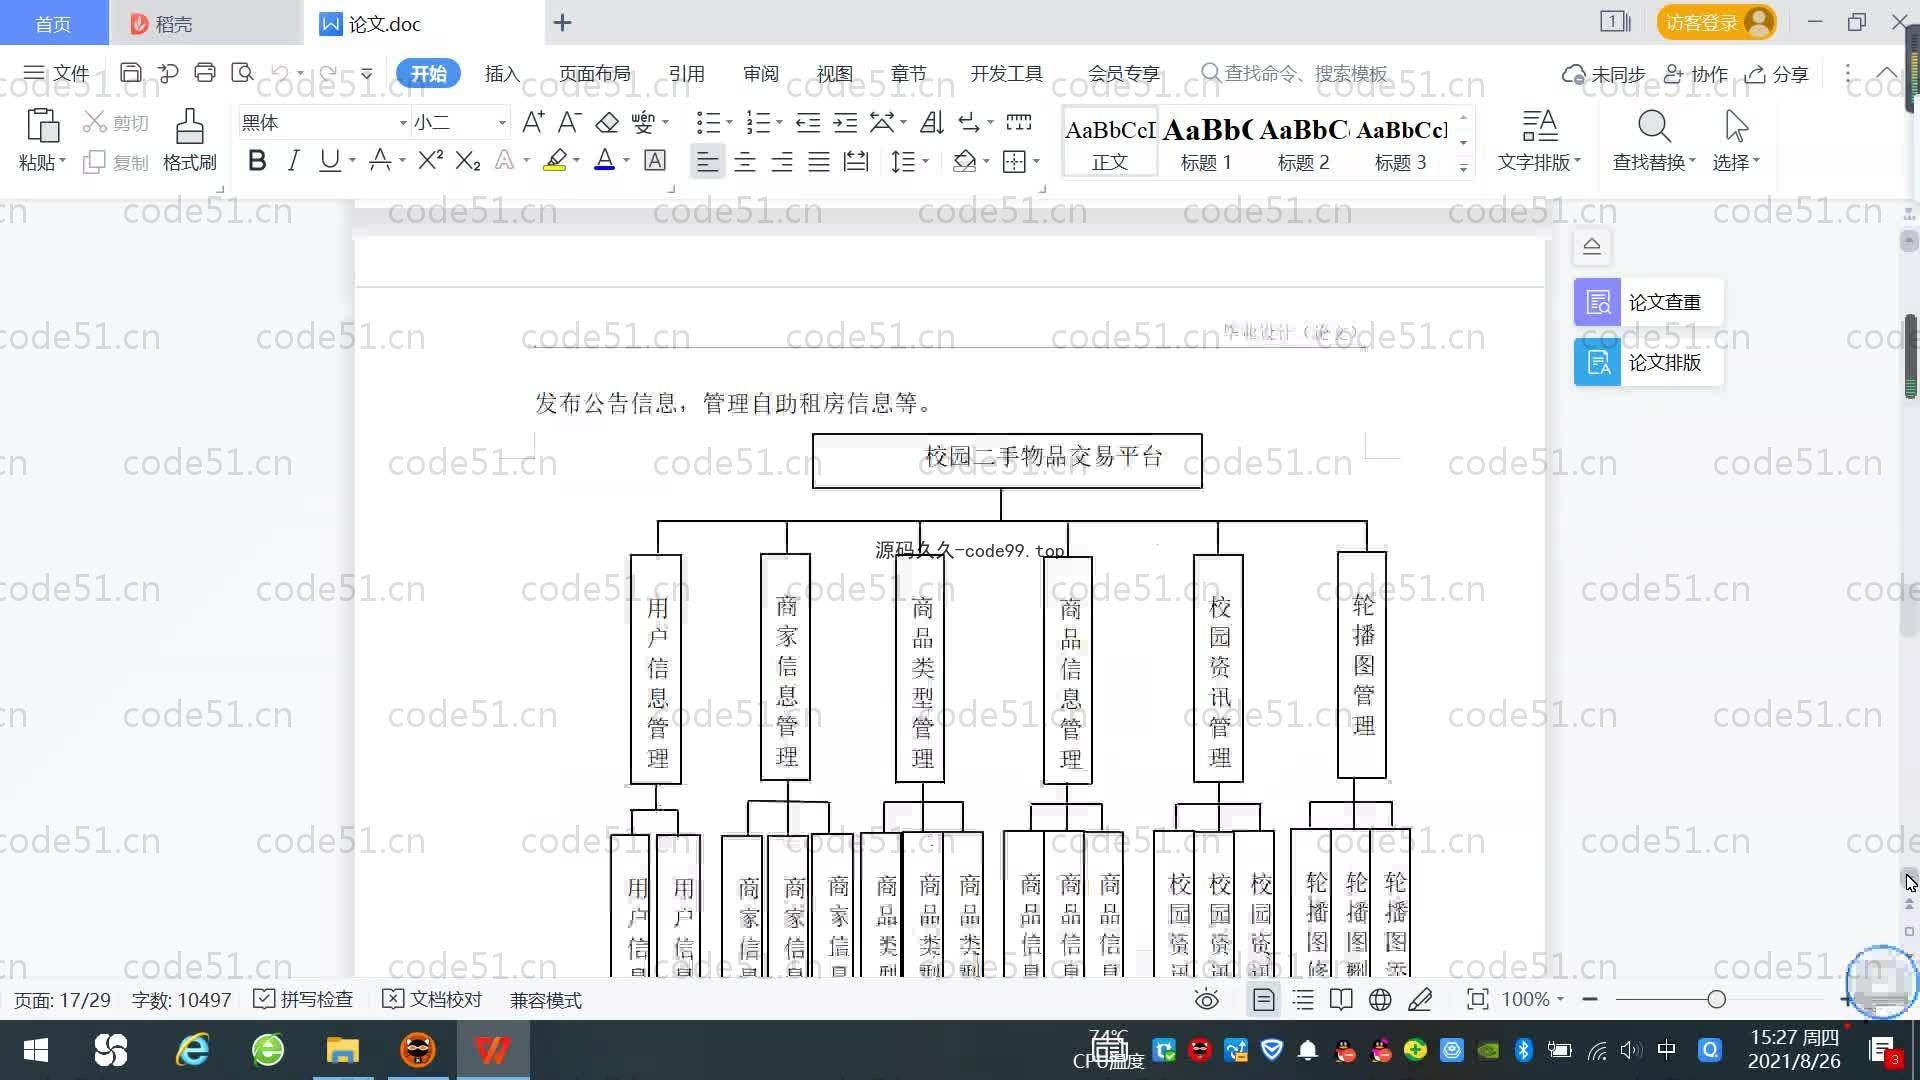Image resolution: width=1920 pixels, height=1080 pixels.
Task: Click the 协作 collaborate button
Action: click(1696, 74)
